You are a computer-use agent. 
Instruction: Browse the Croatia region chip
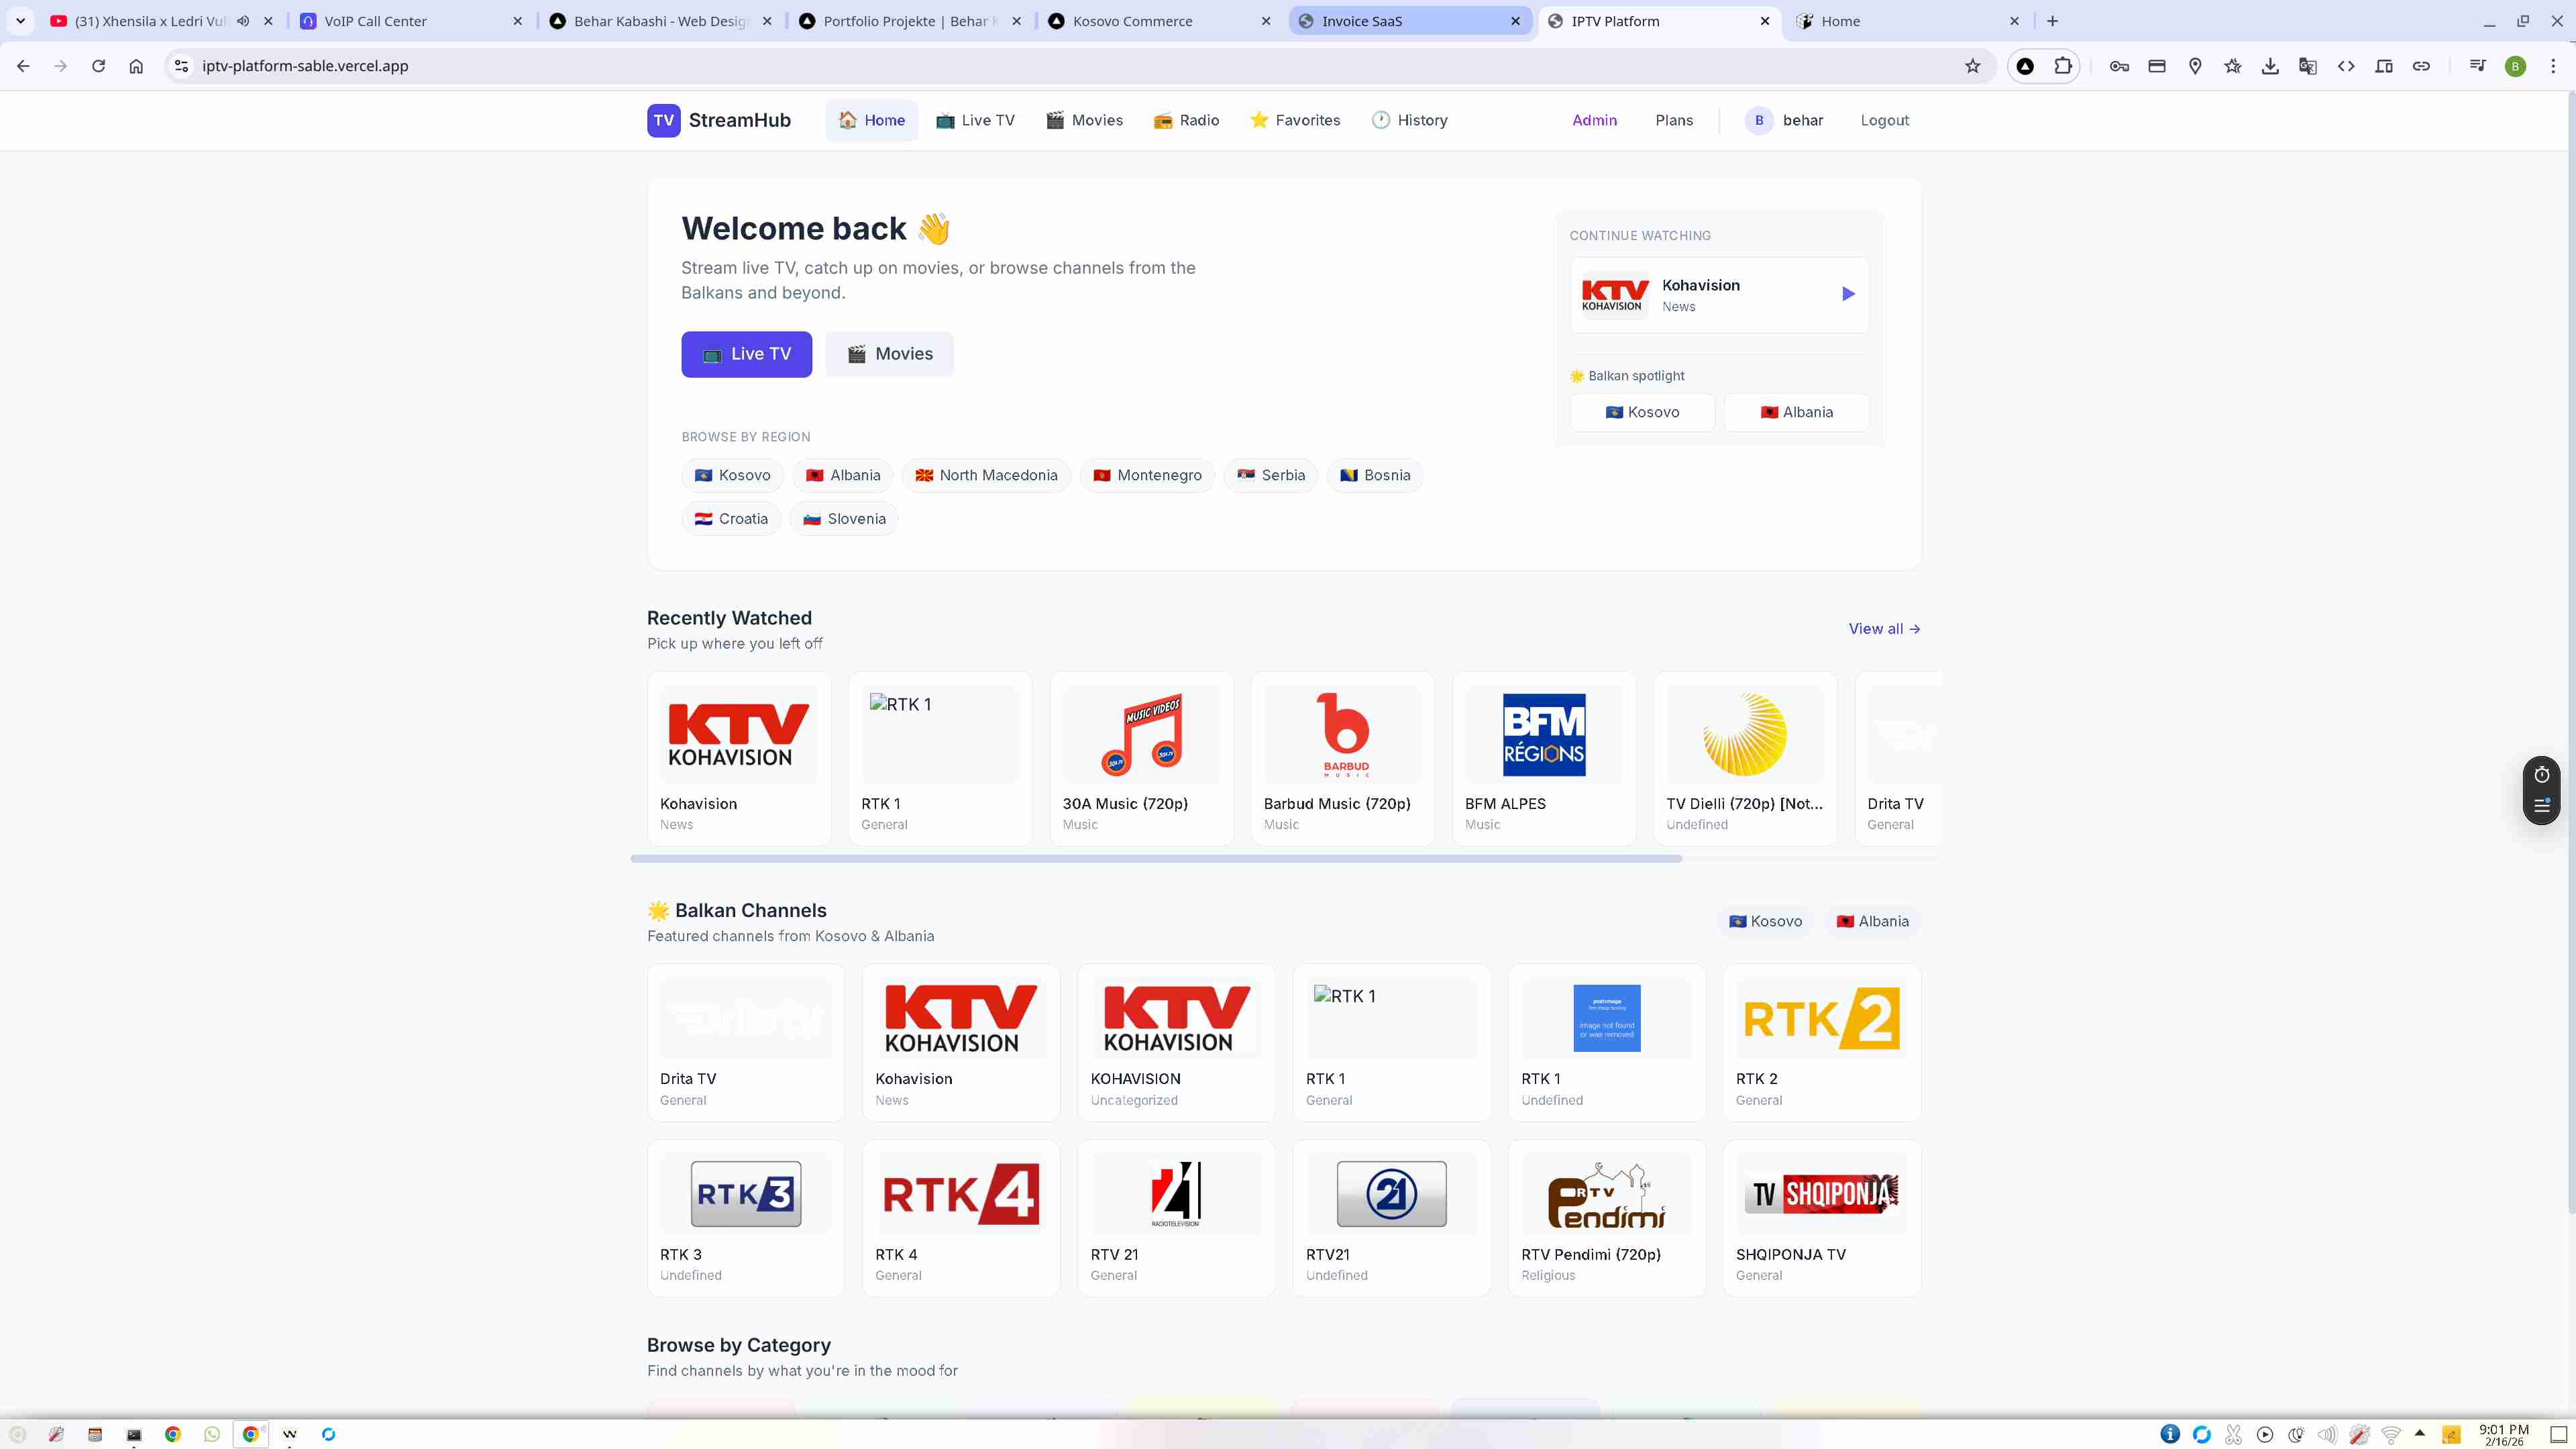tap(731, 519)
